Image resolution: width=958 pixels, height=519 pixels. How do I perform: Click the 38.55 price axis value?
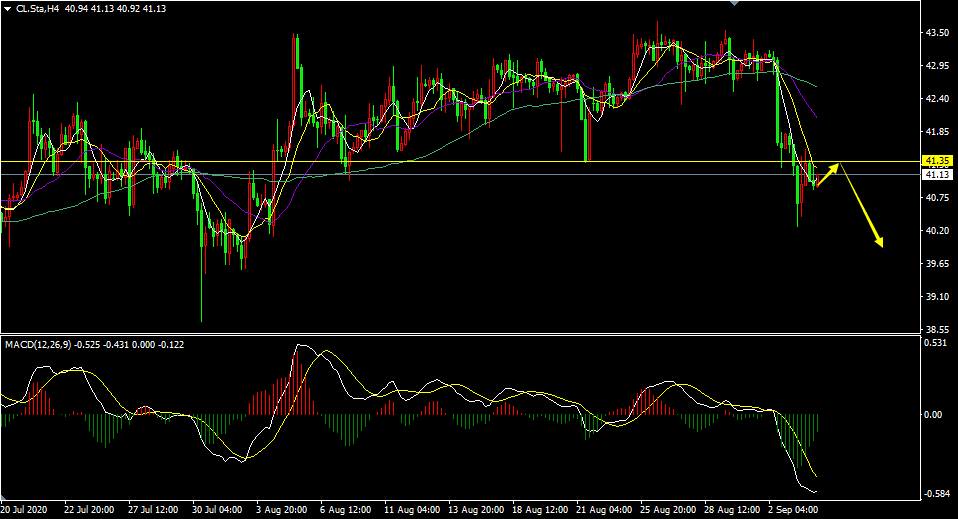point(937,329)
